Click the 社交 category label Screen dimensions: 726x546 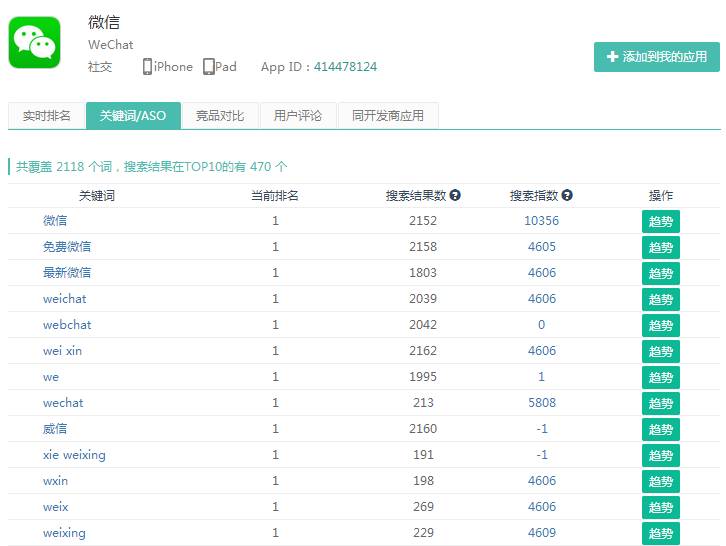100,67
